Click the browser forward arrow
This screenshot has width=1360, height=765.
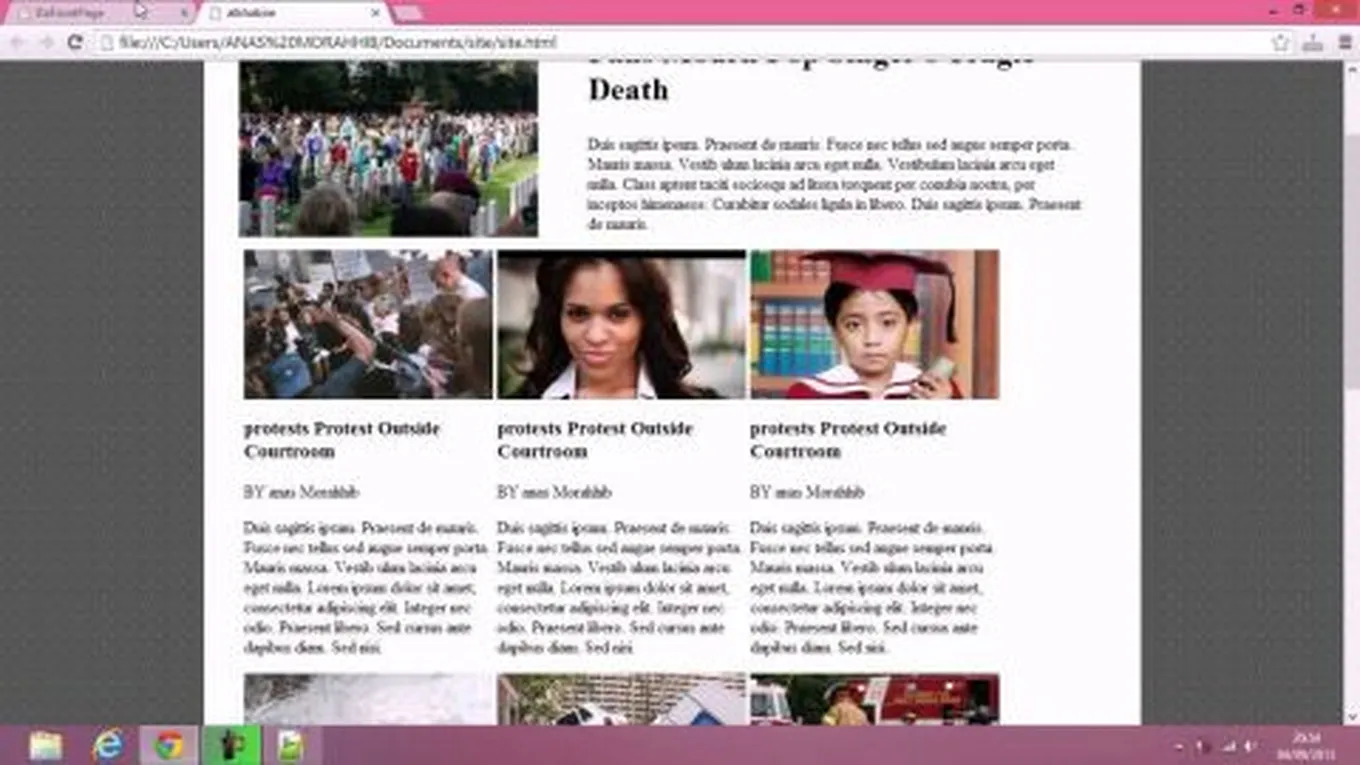(x=46, y=42)
